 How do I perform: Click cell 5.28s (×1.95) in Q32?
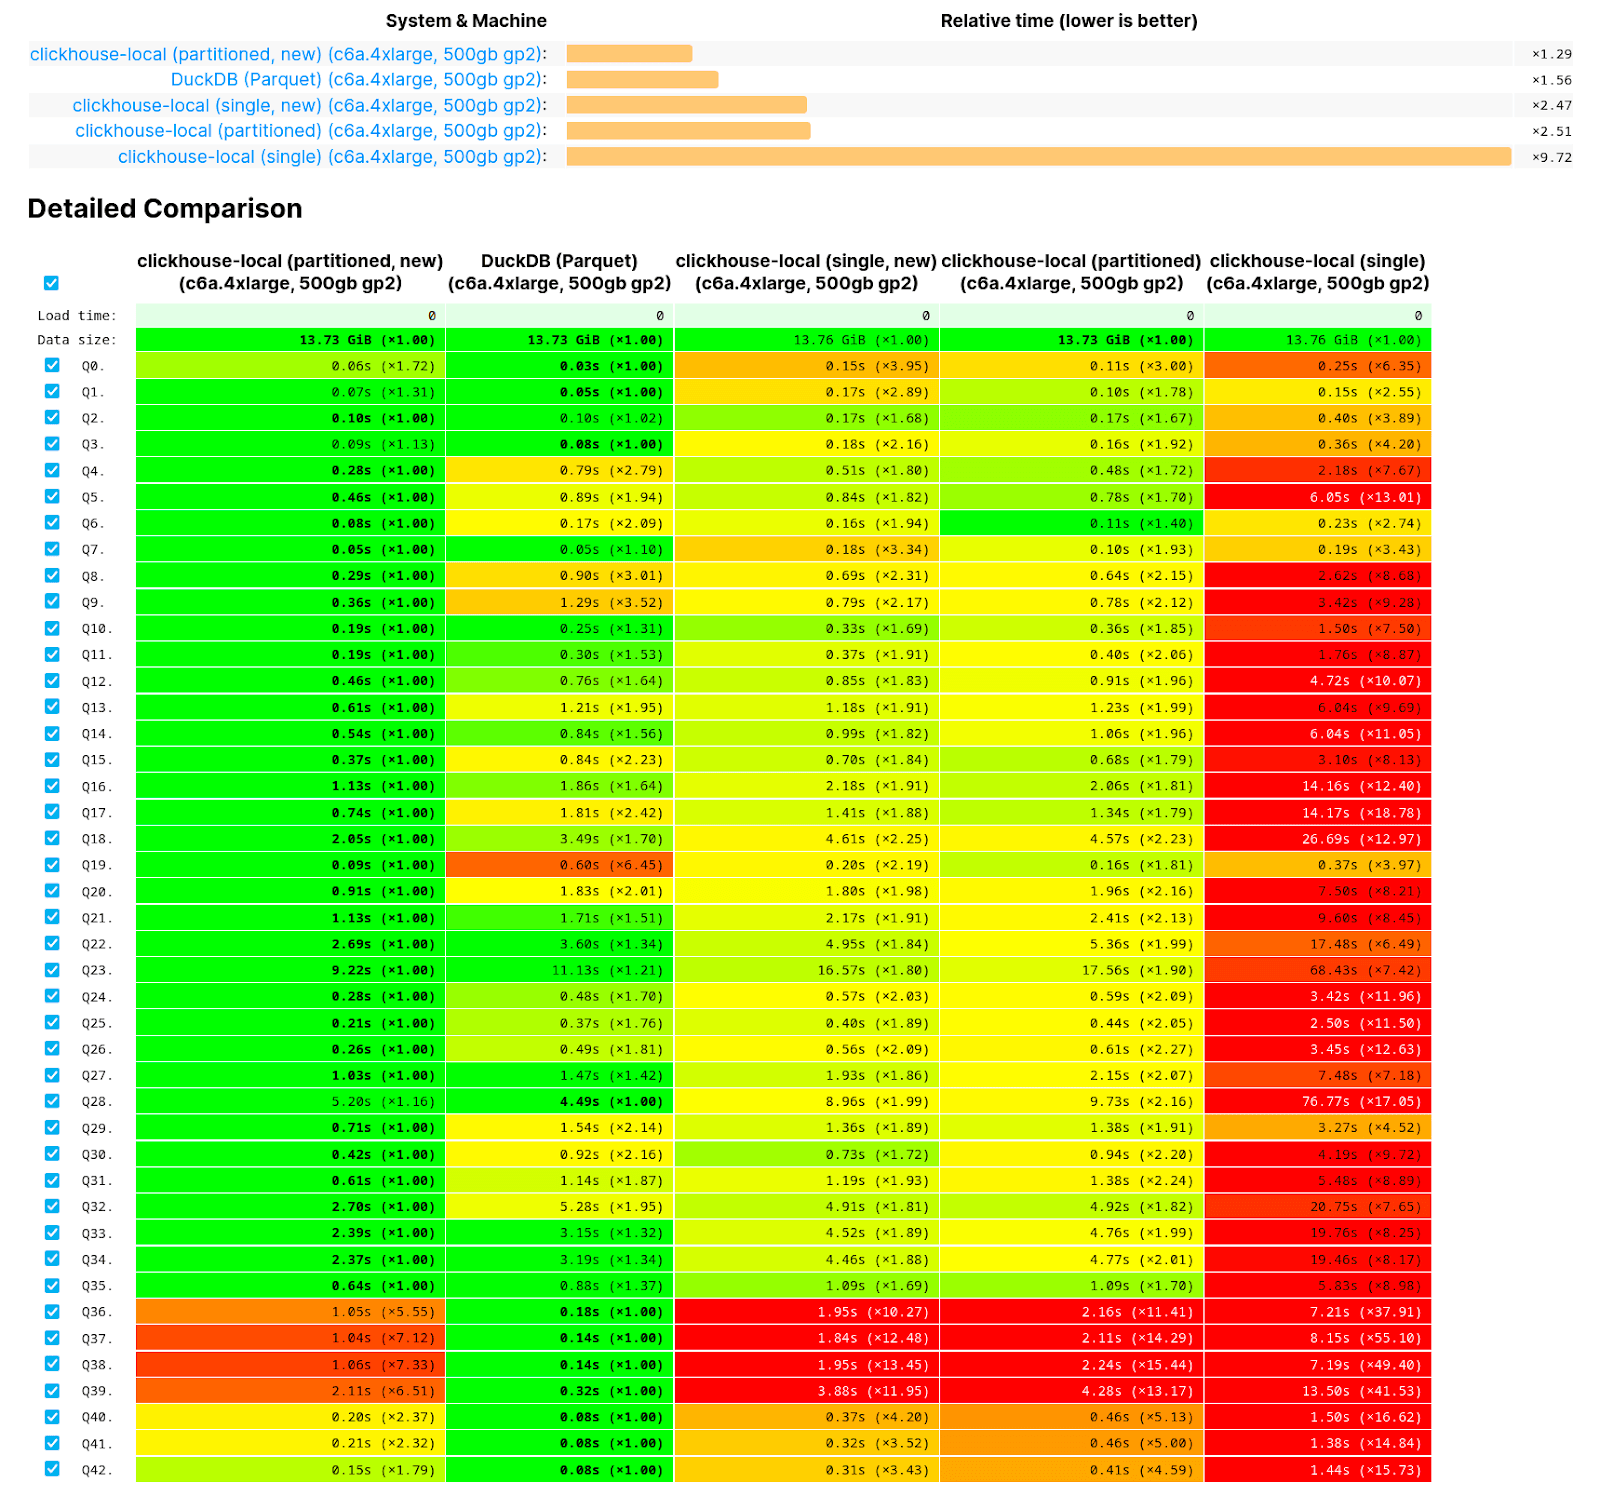560,1206
